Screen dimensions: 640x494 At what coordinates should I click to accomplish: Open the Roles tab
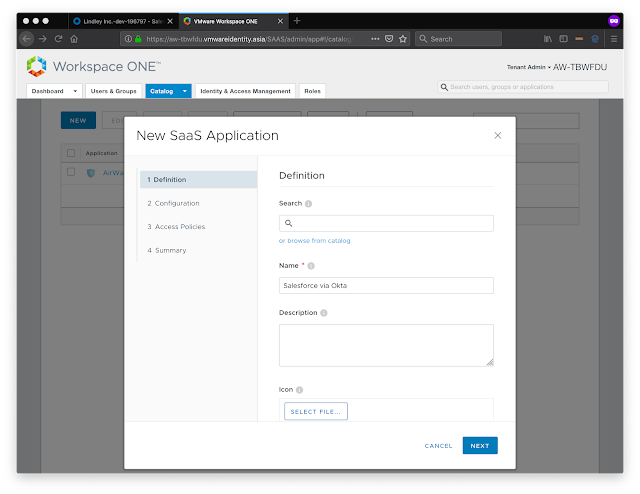(312, 91)
